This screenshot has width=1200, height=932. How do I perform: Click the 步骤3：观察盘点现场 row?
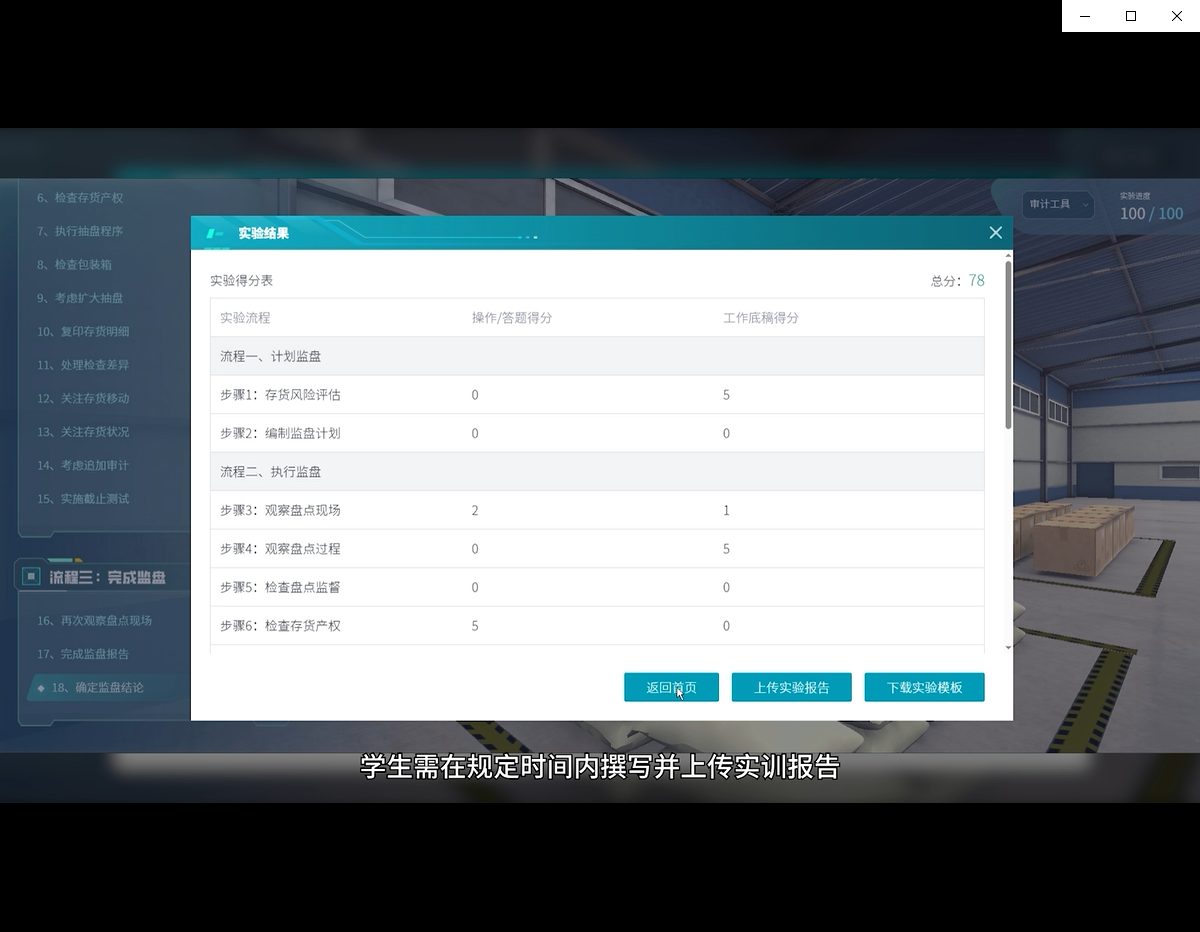coord(597,510)
